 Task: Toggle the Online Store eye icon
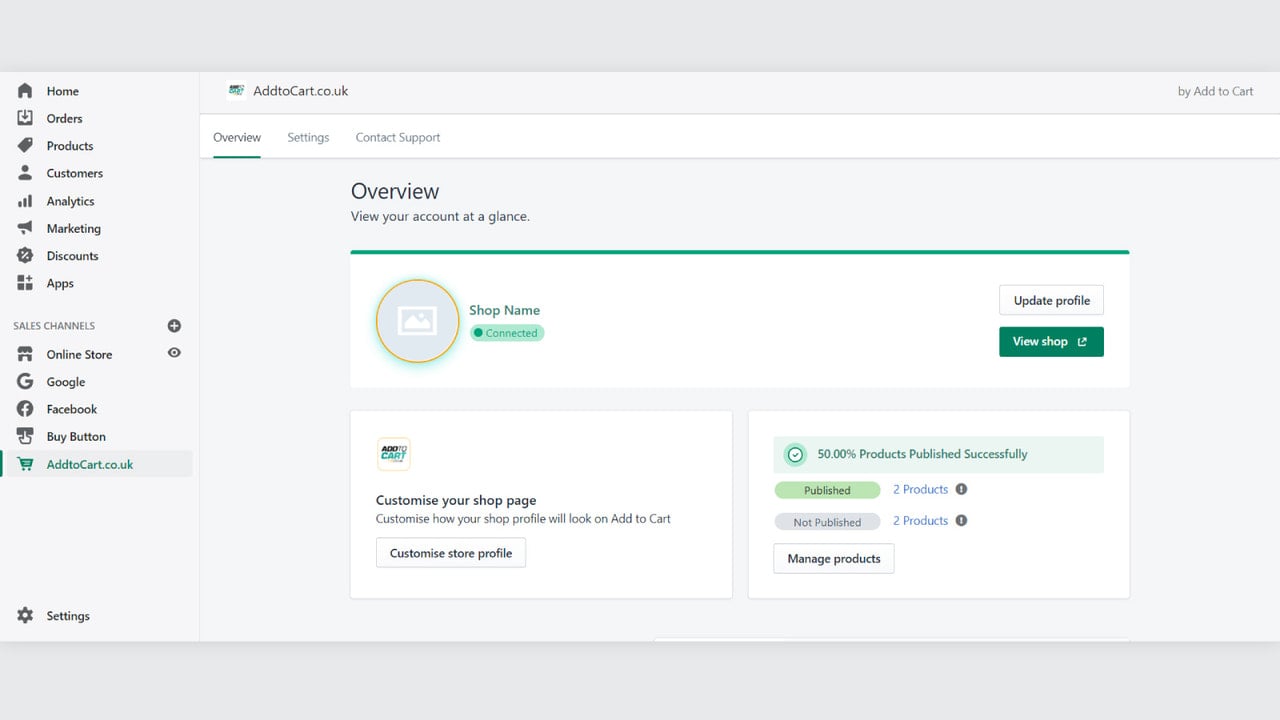coord(174,353)
